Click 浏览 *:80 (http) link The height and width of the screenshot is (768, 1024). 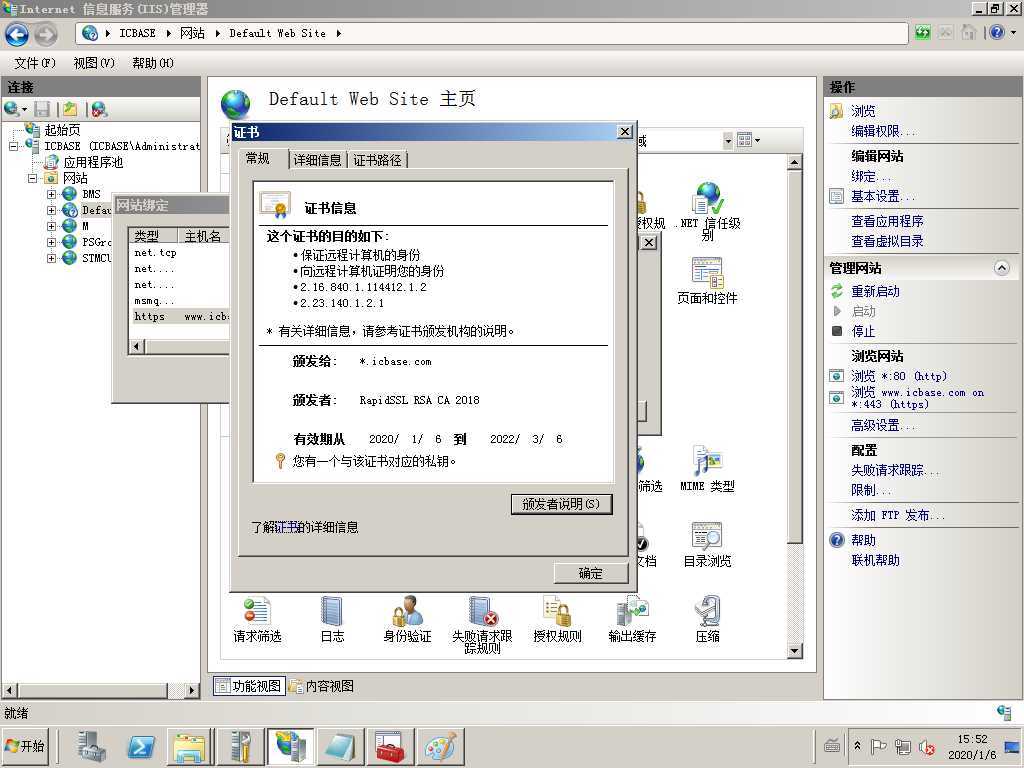pyautogui.click(x=899, y=376)
